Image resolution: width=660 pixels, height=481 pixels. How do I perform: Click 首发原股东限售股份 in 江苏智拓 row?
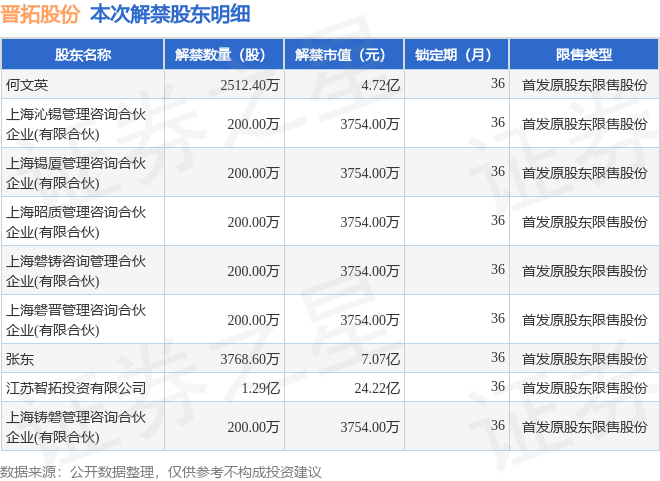click(585, 388)
